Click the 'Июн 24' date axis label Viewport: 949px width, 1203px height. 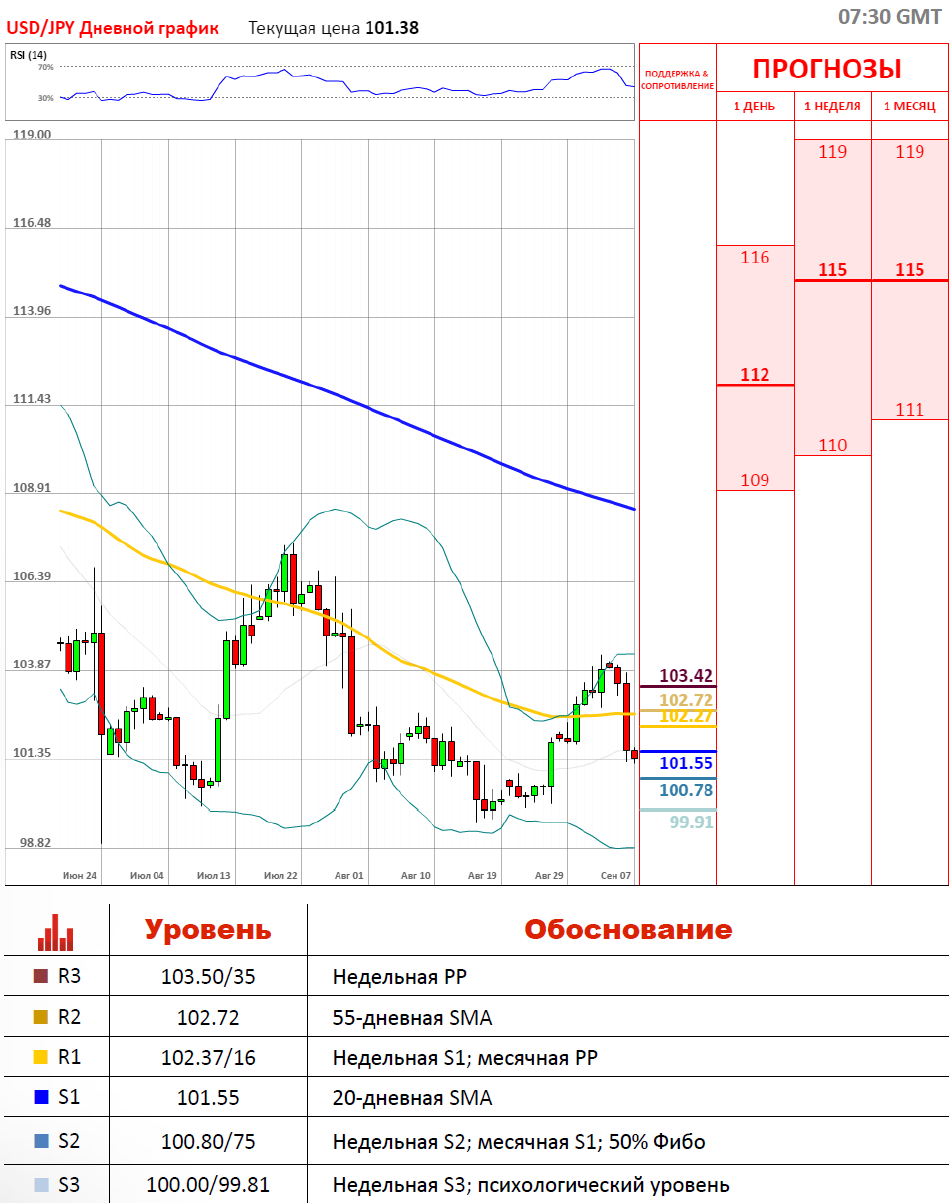click(x=80, y=875)
